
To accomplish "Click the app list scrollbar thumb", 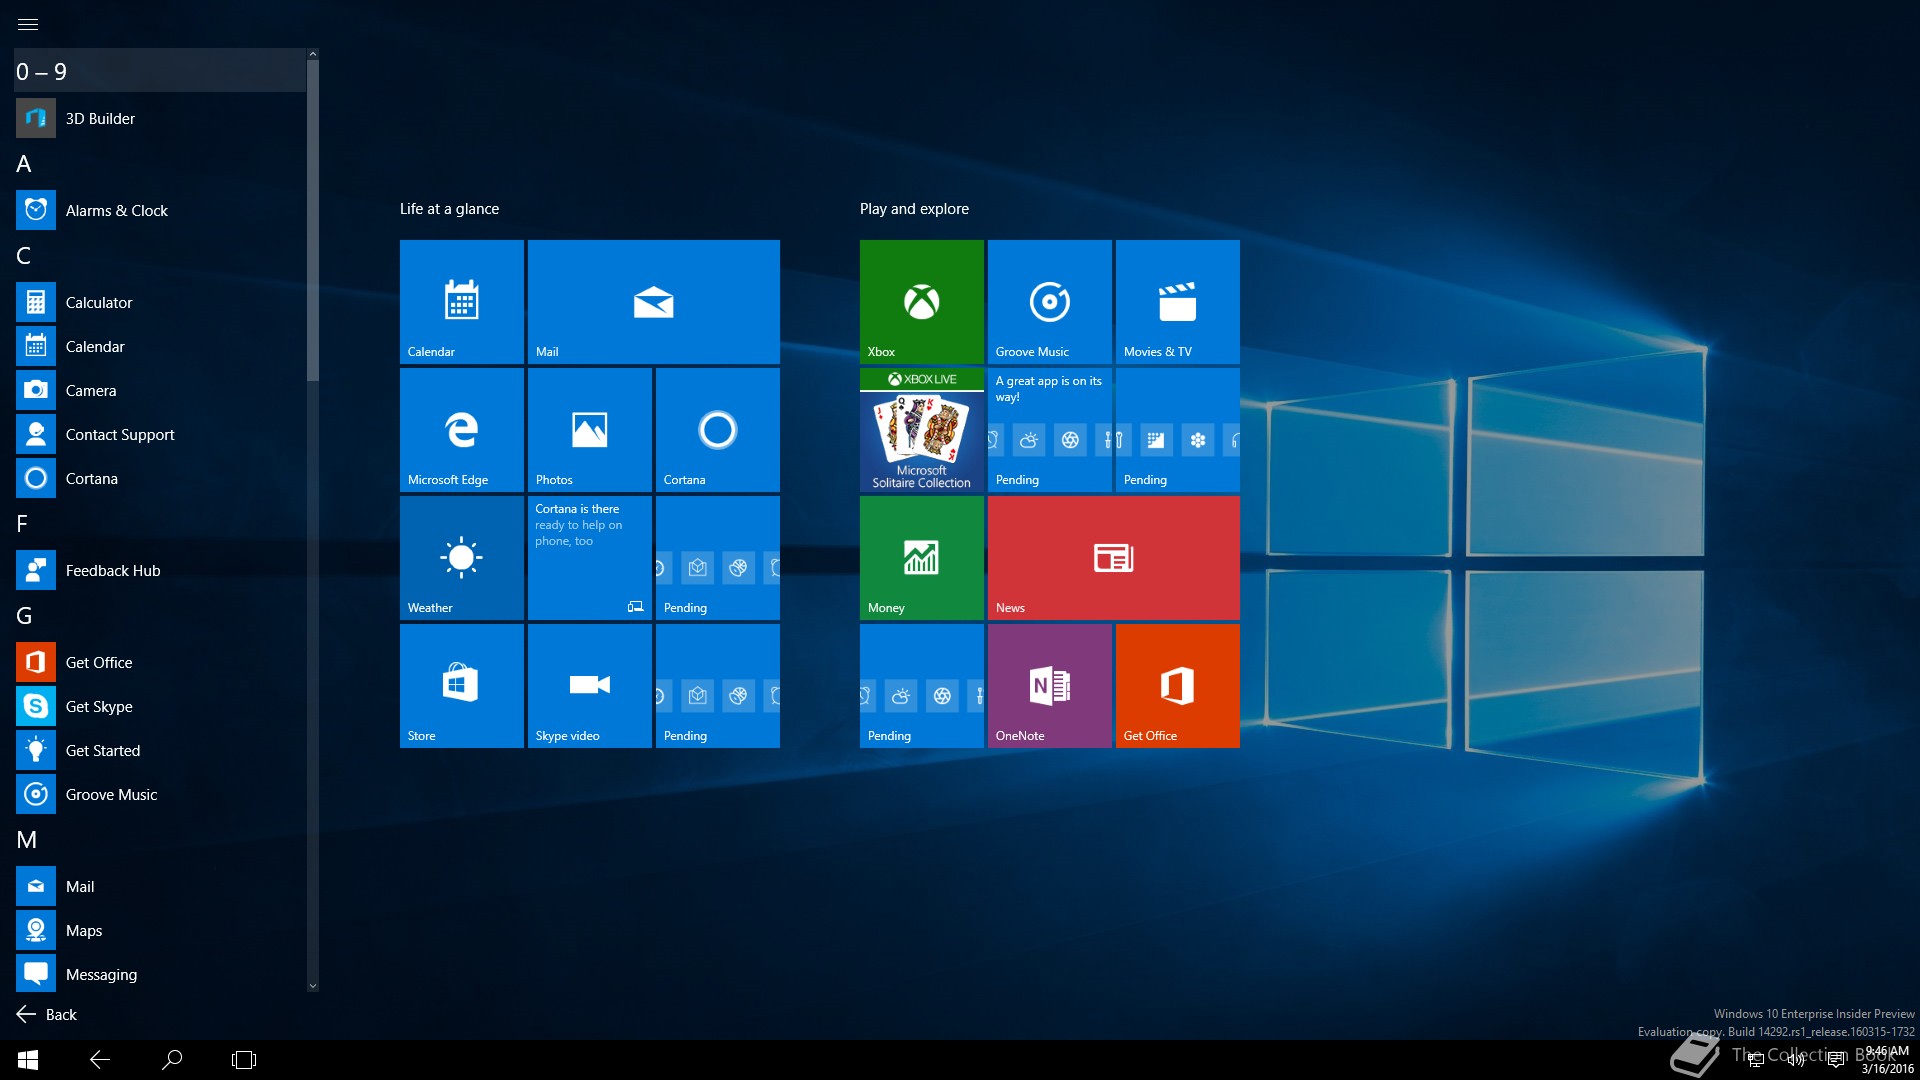I will [x=313, y=220].
